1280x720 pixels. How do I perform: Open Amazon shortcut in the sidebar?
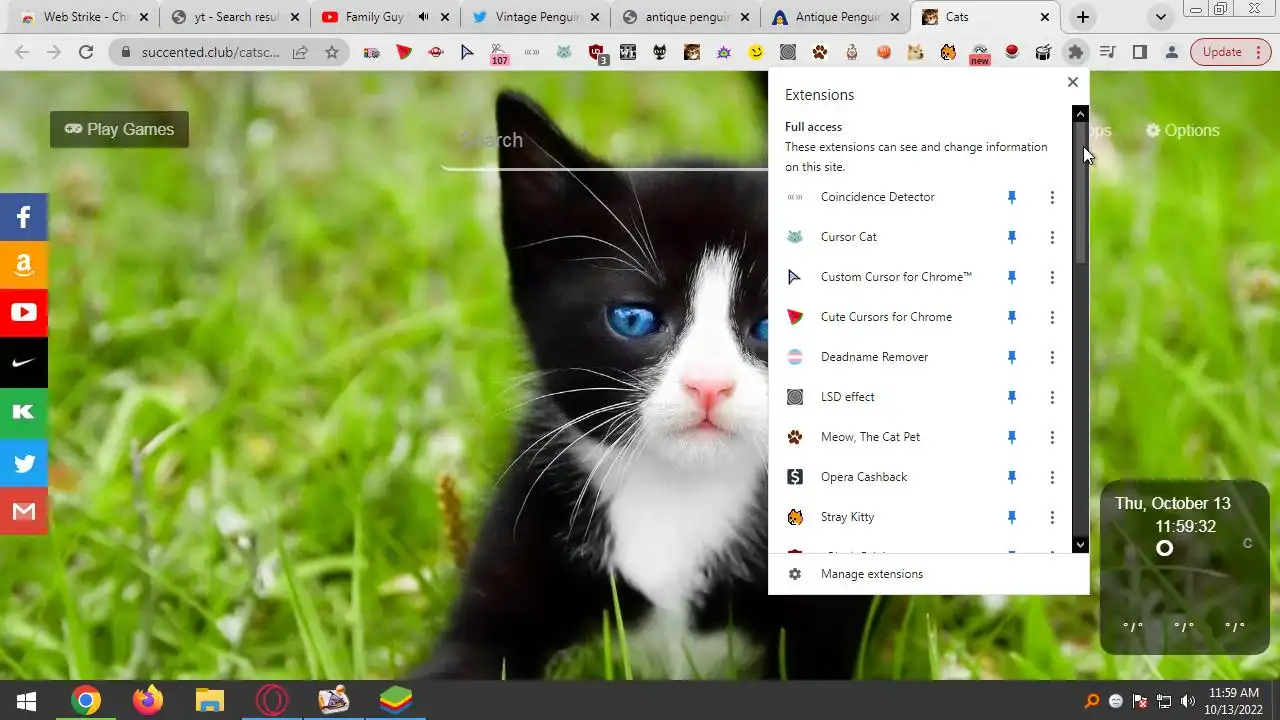24,265
